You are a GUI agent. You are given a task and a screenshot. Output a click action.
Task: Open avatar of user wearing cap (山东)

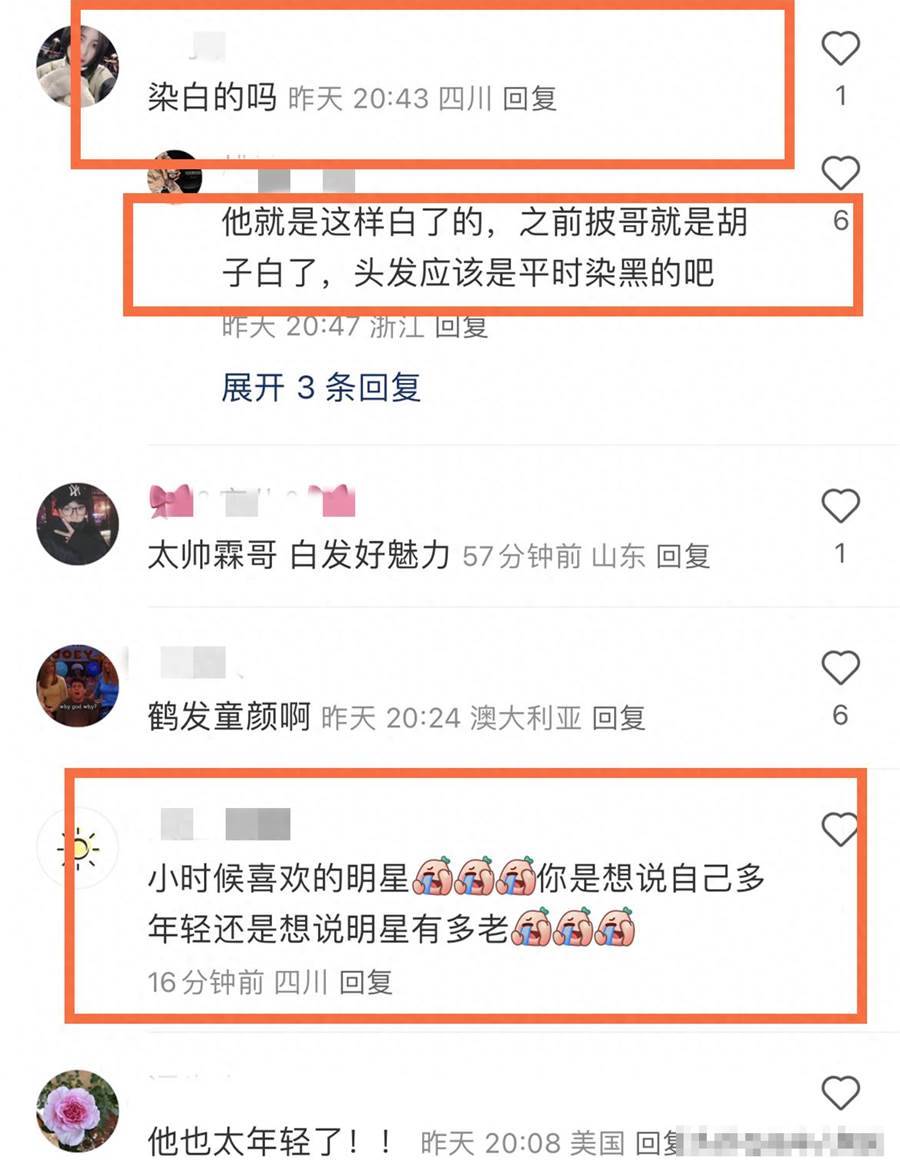pyautogui.click(x=77, y=523)
